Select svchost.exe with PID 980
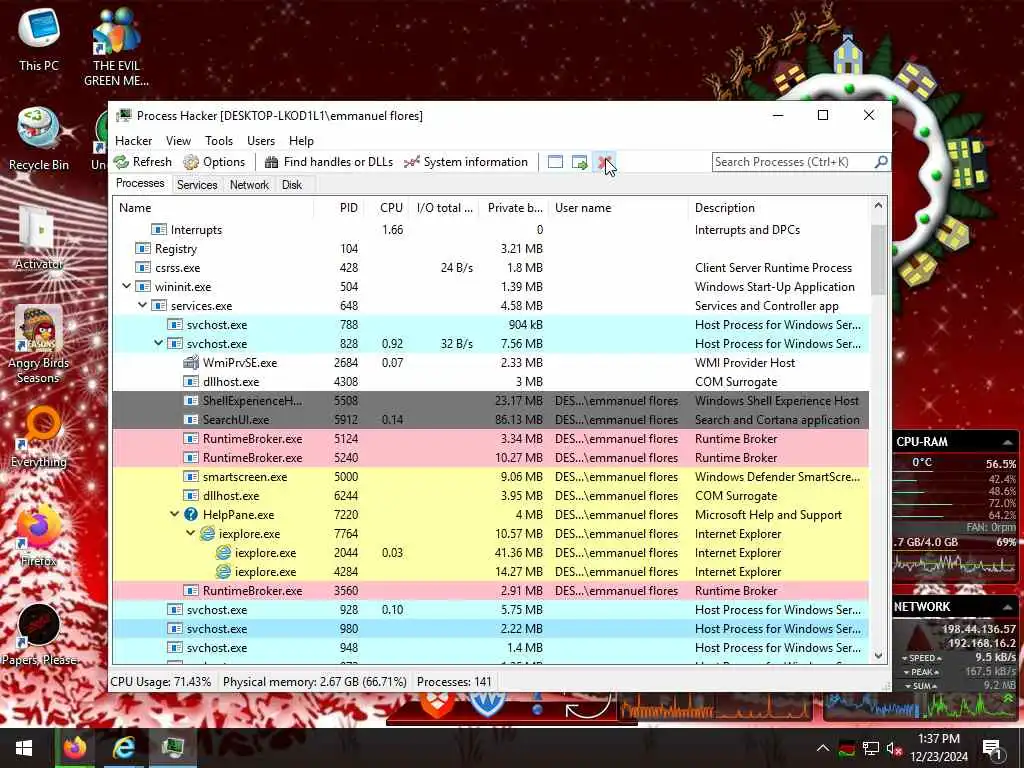Screen dimensions: 1024x768 491,628
